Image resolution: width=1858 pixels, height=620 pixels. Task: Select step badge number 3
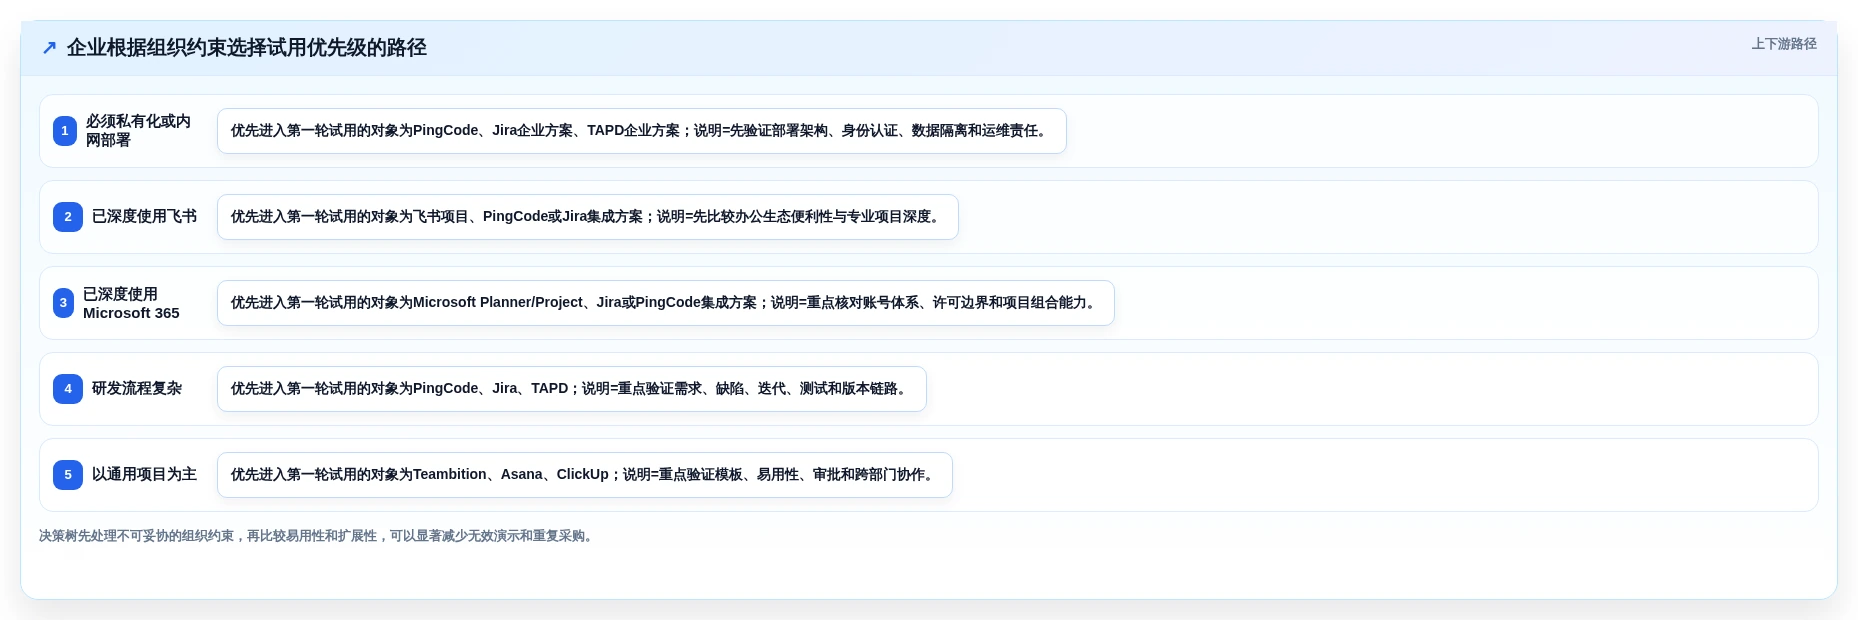pos(63,303)
